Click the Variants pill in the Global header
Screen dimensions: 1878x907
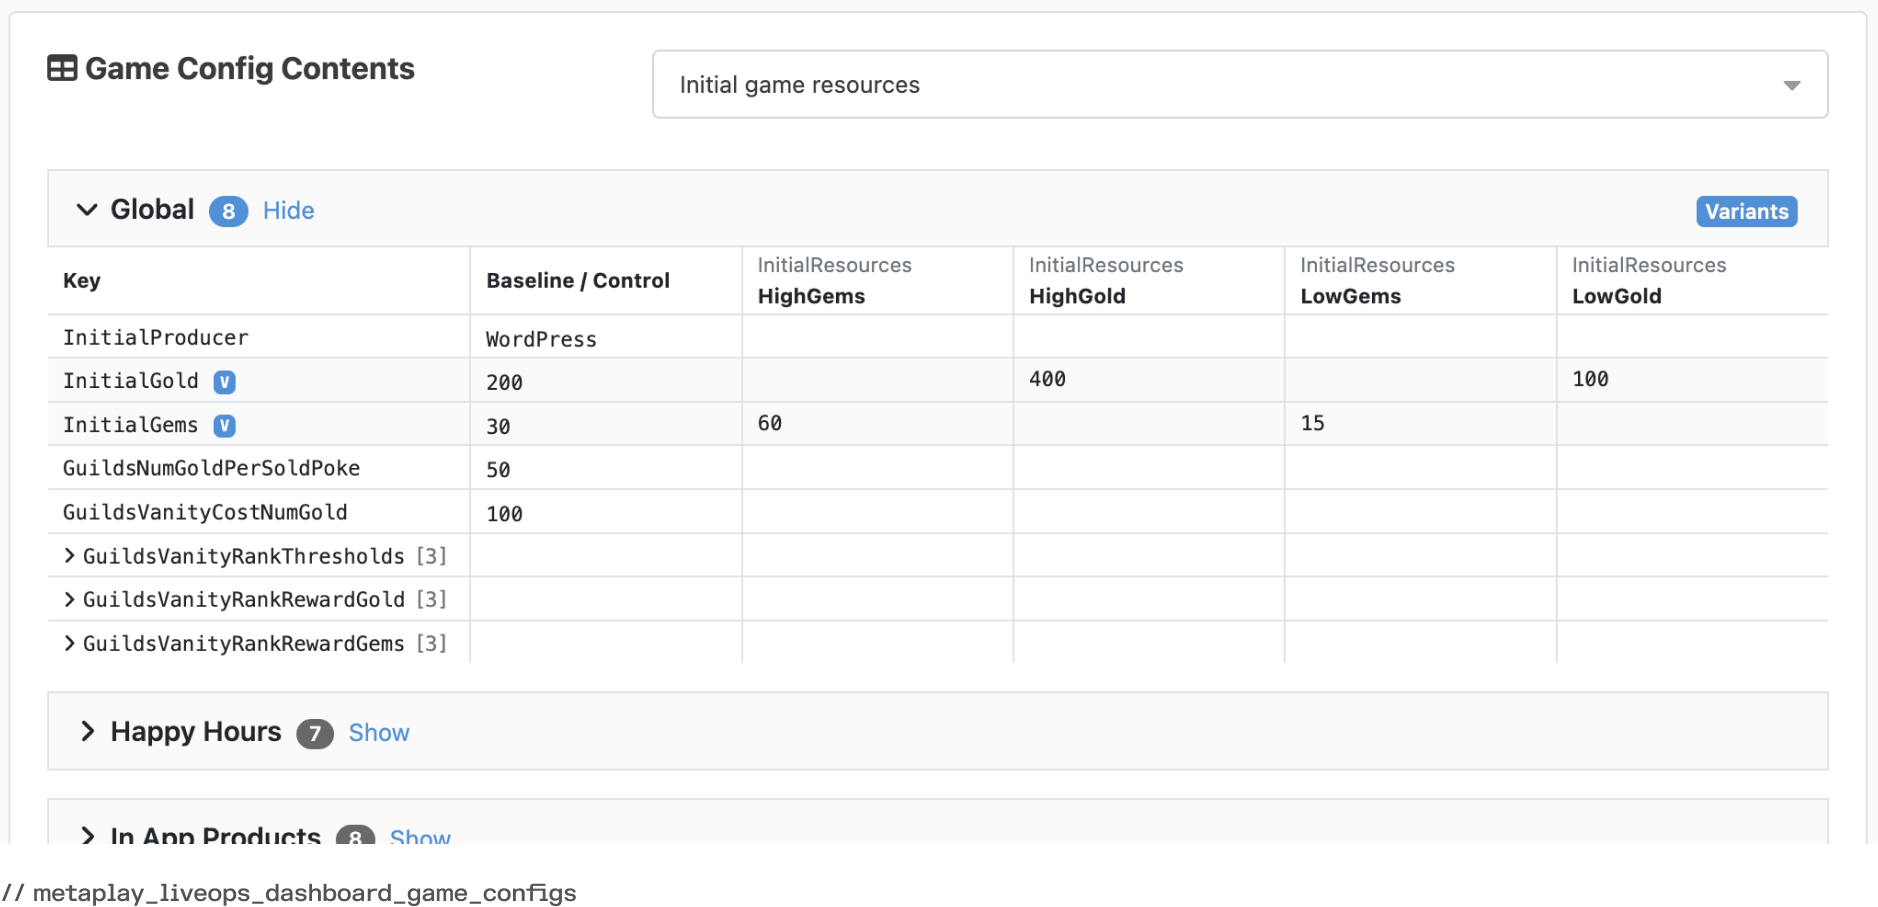click(1745, 211)
